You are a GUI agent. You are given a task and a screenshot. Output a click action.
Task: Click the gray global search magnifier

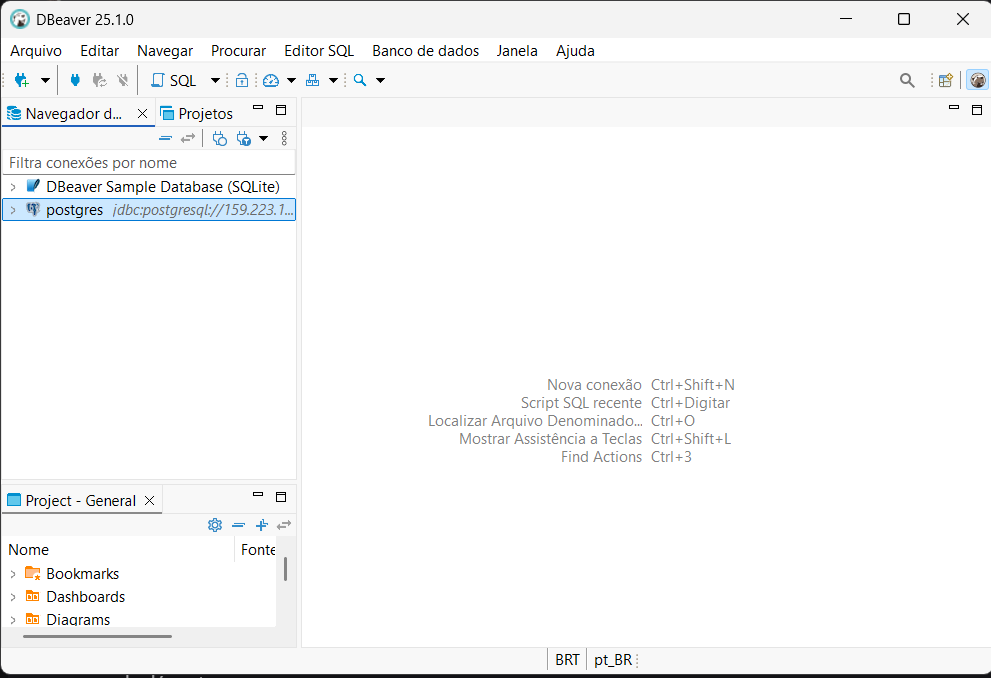pyautogui.click(x=907, y=80)
